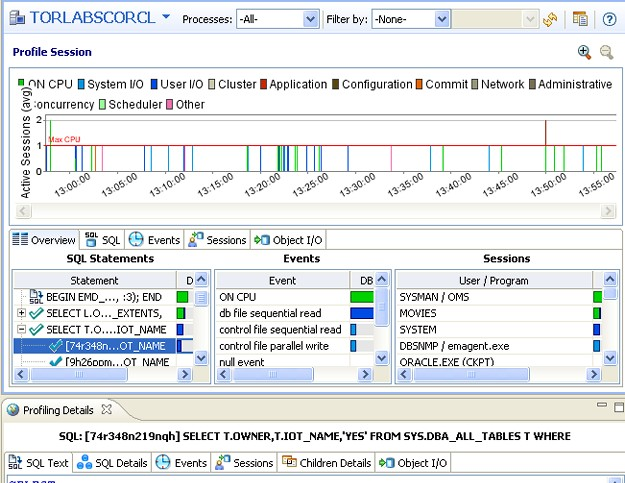The width and height of the screenshot is (625, 483).
Task: Click the BEGIN EMD_ statement SQL icon
Action: tap(36, 297)
